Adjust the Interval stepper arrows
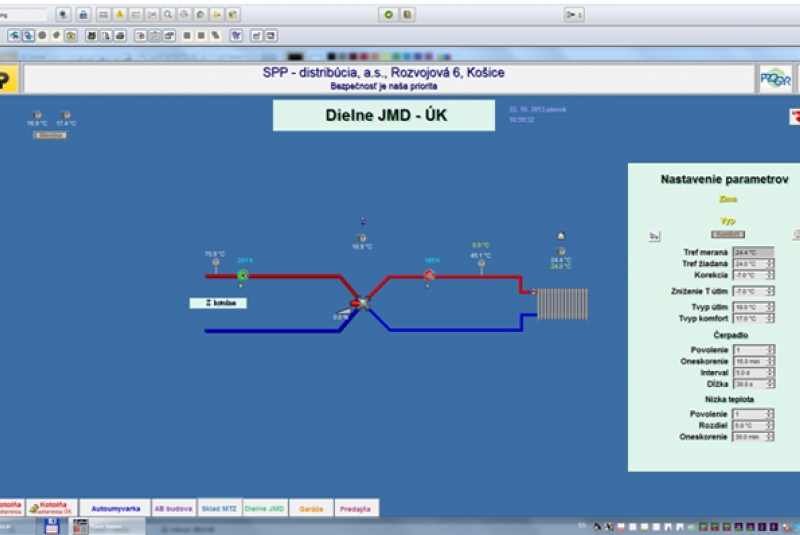Image resolution: width=800 pixels, height=535 pixels. point(770,373)
